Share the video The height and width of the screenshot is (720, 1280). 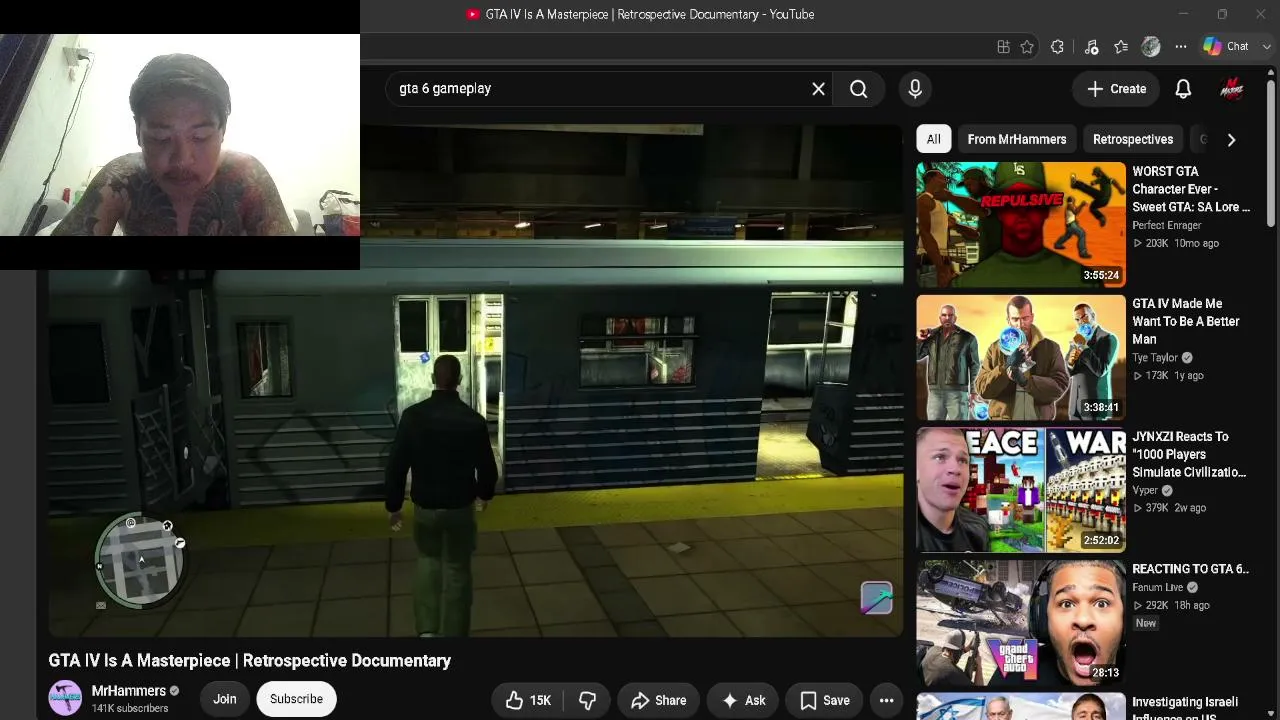click(658, 700)
